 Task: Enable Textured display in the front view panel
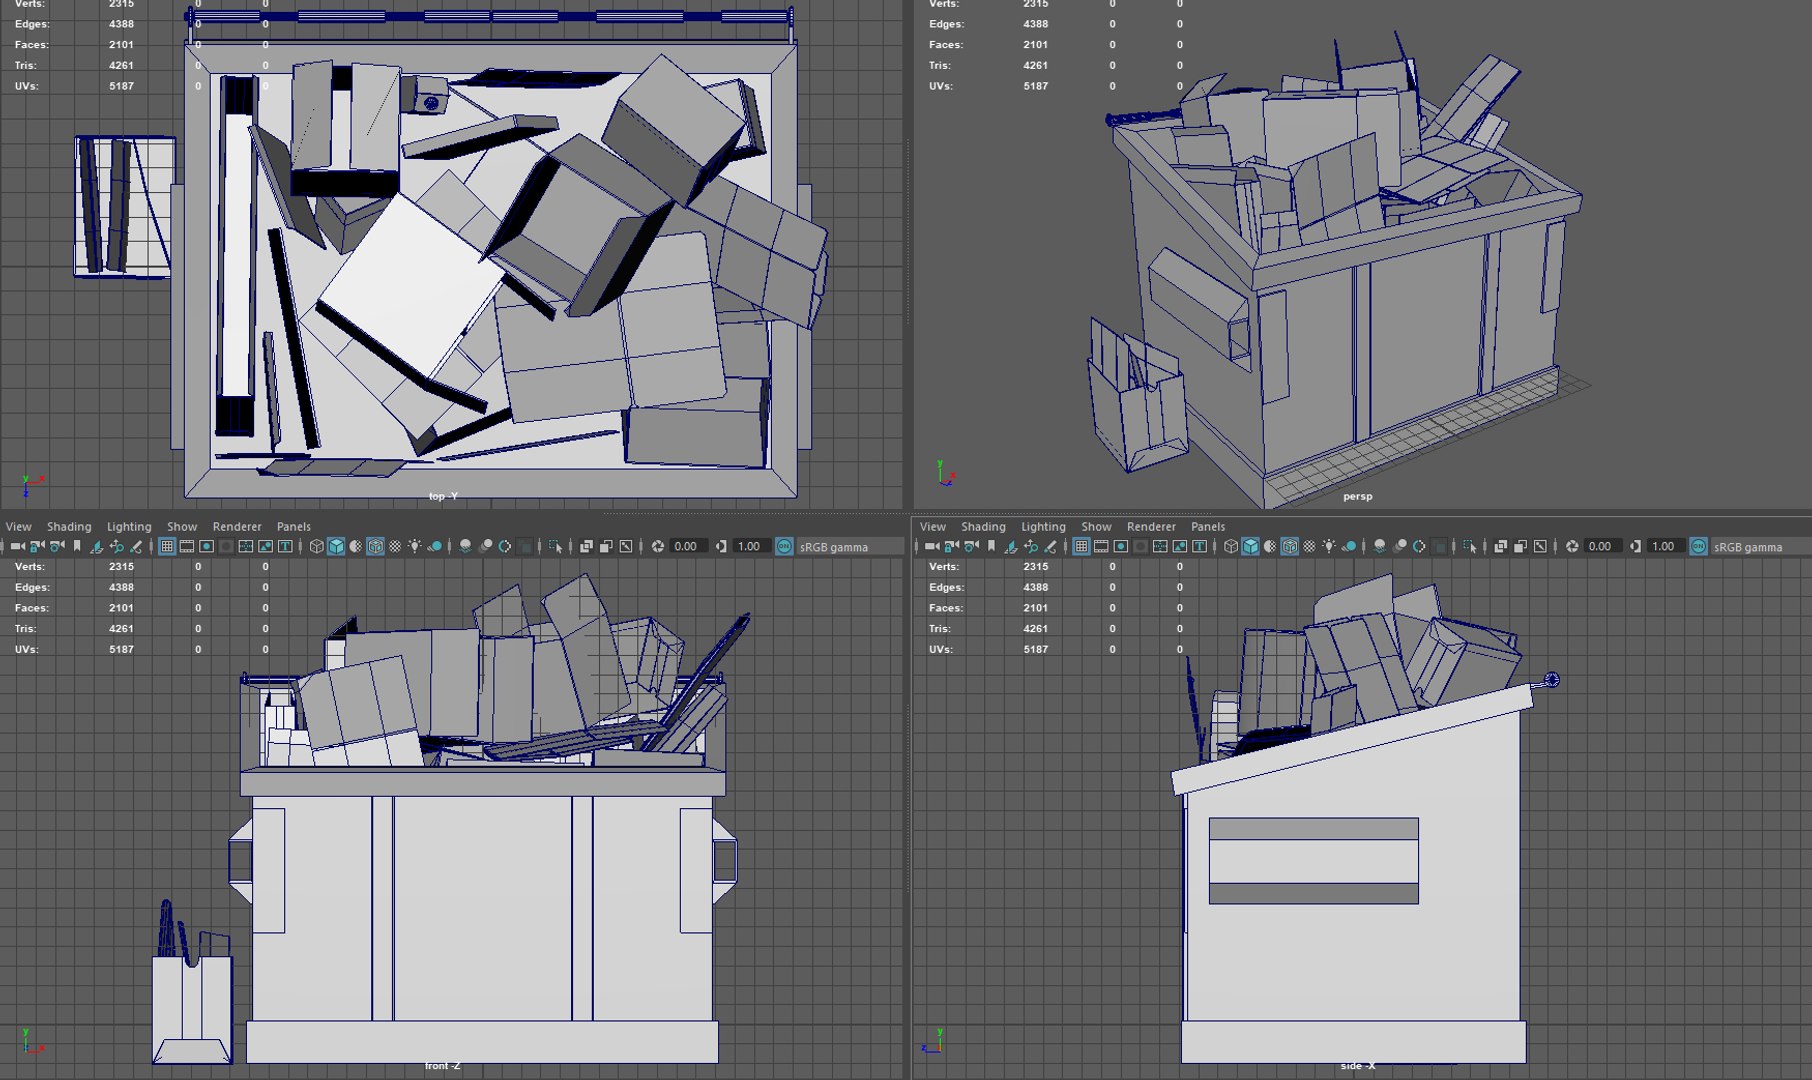click(395, 547)
